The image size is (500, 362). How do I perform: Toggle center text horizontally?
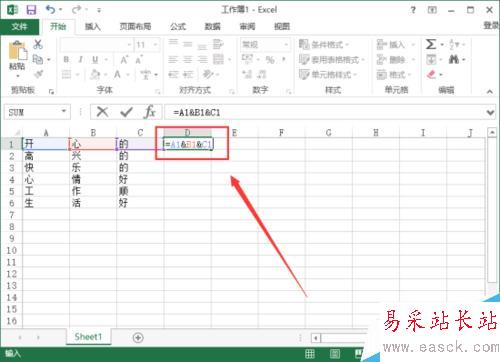(188, 60)
